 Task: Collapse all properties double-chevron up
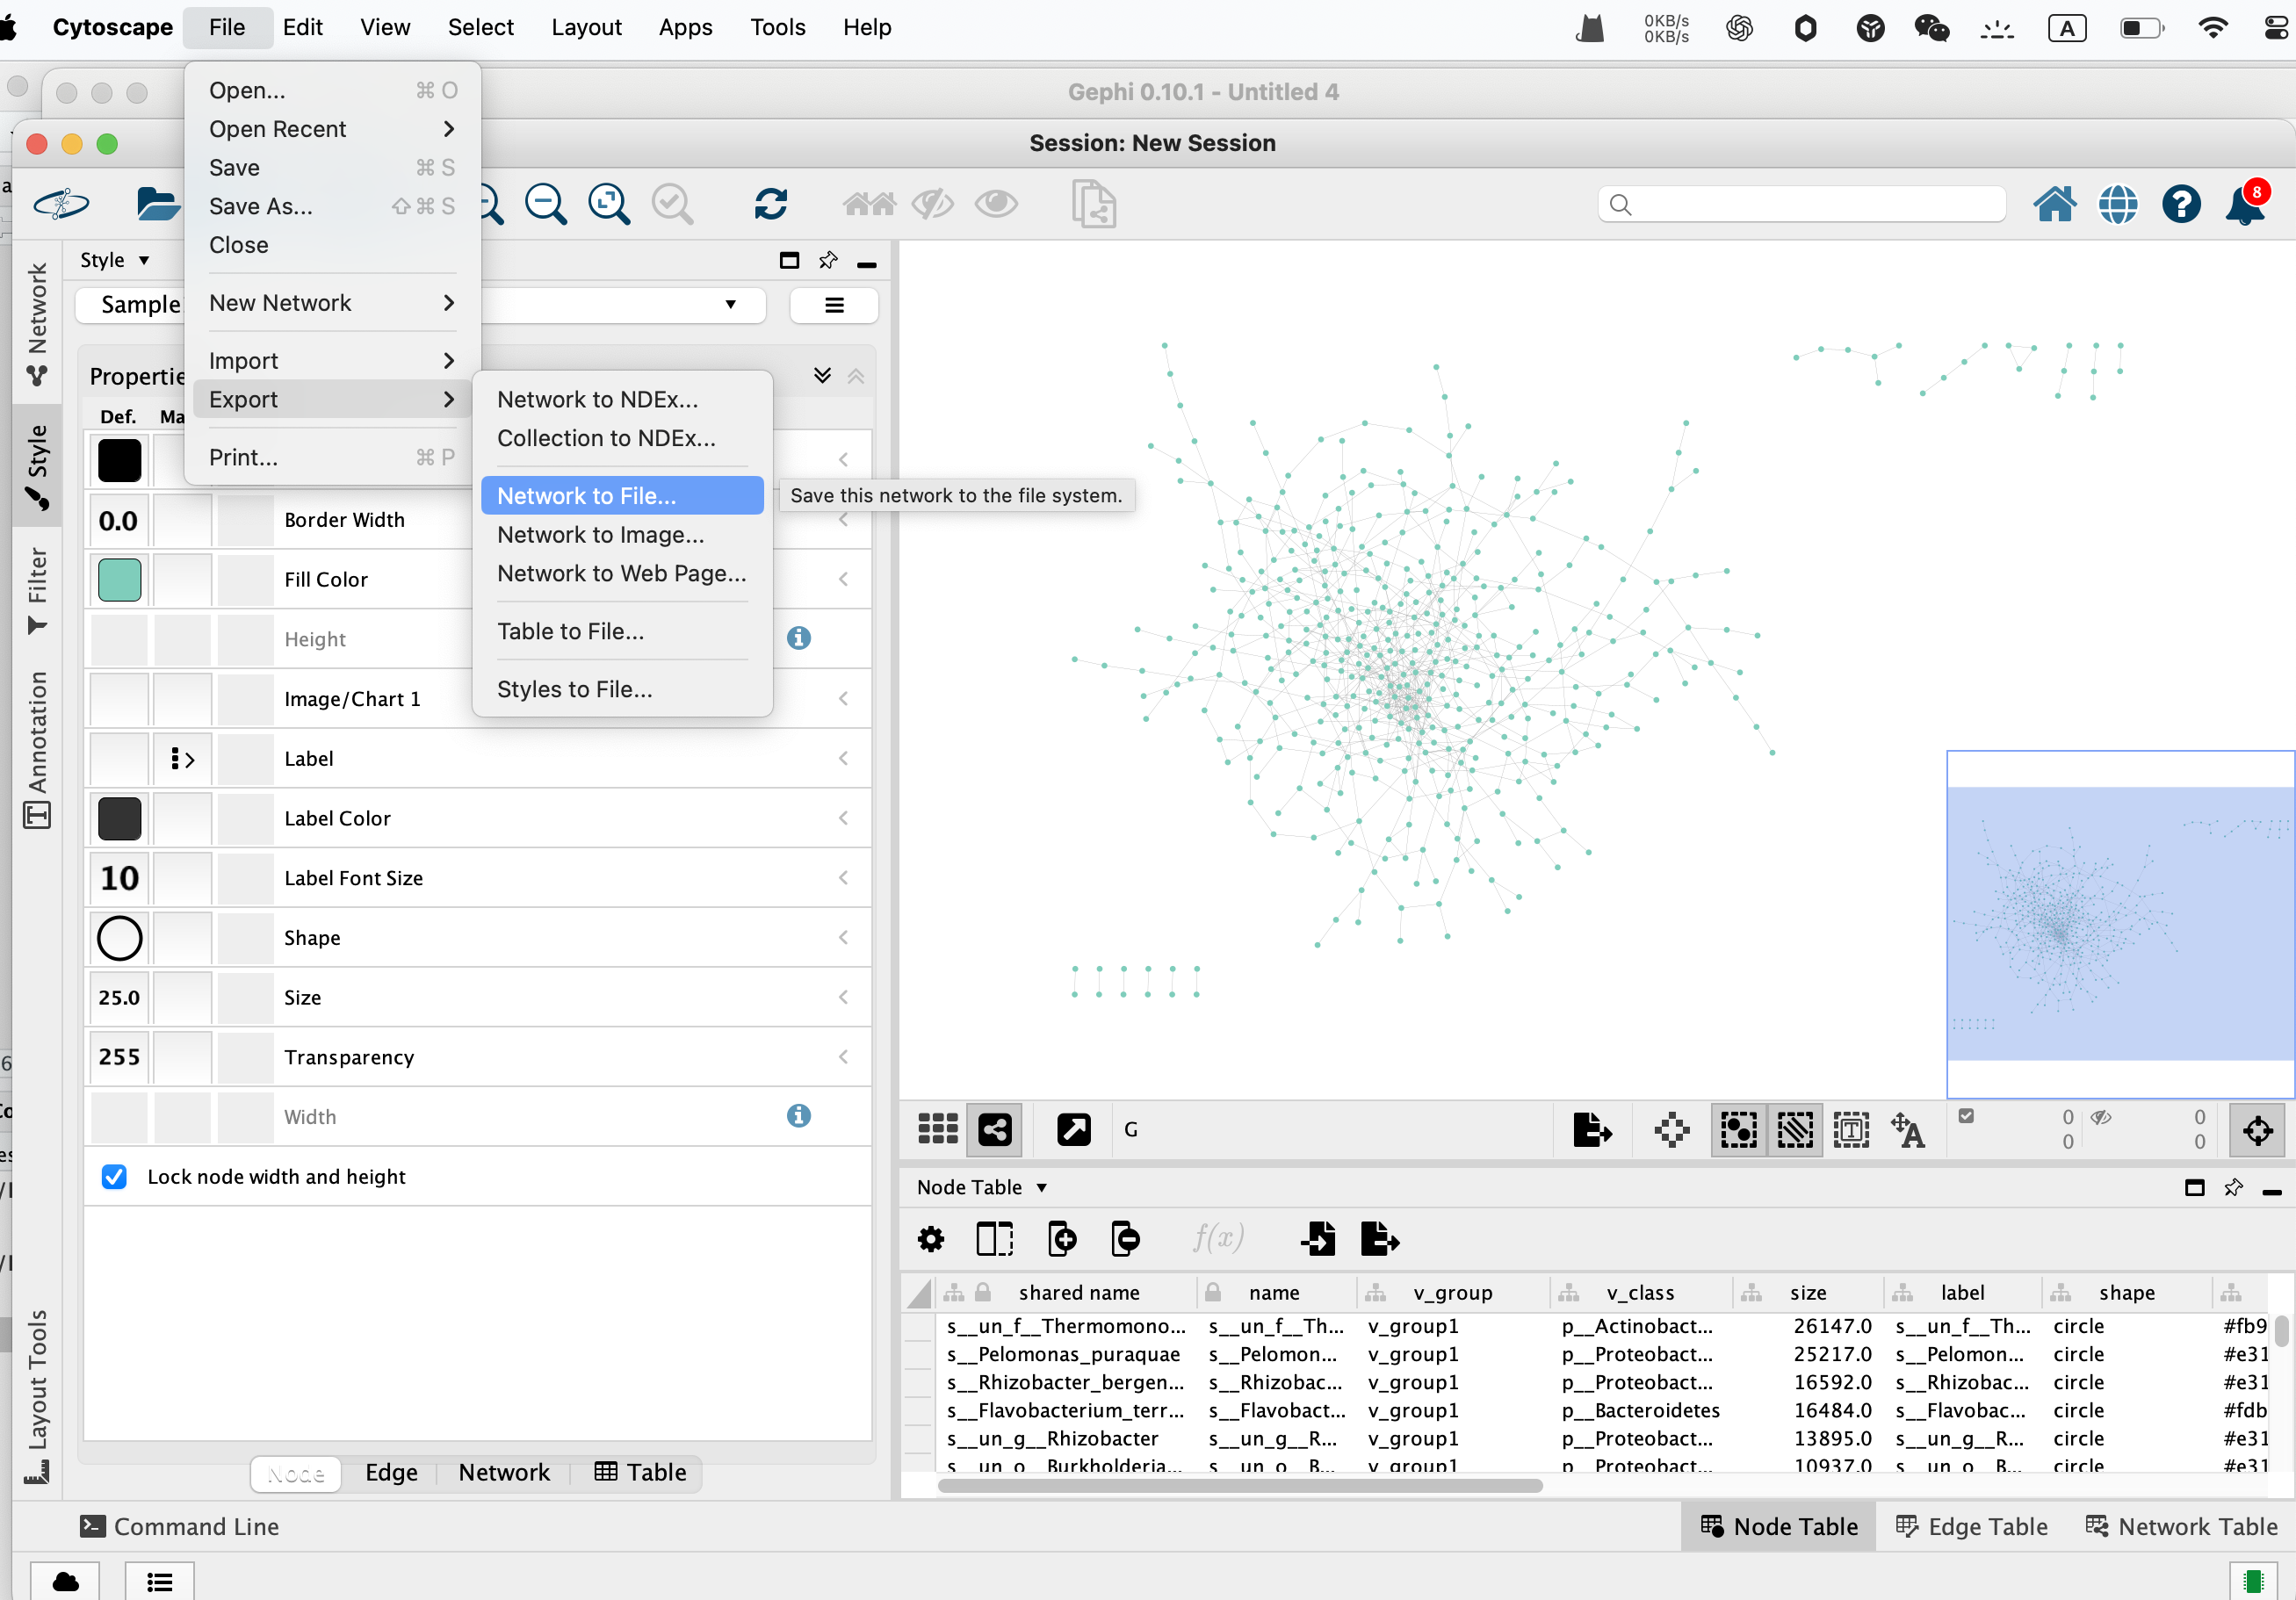pos(856,376)
